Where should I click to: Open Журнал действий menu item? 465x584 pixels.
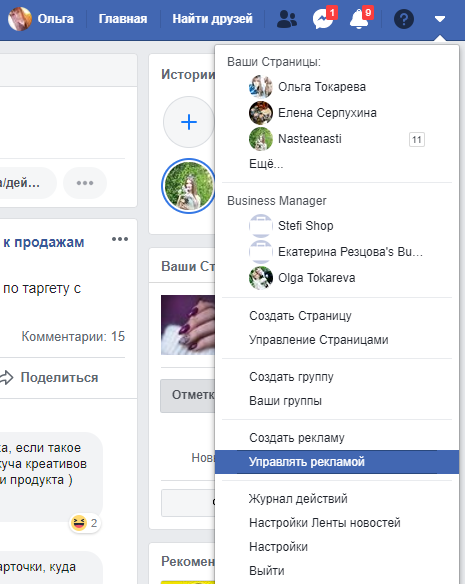coord(298,499)
